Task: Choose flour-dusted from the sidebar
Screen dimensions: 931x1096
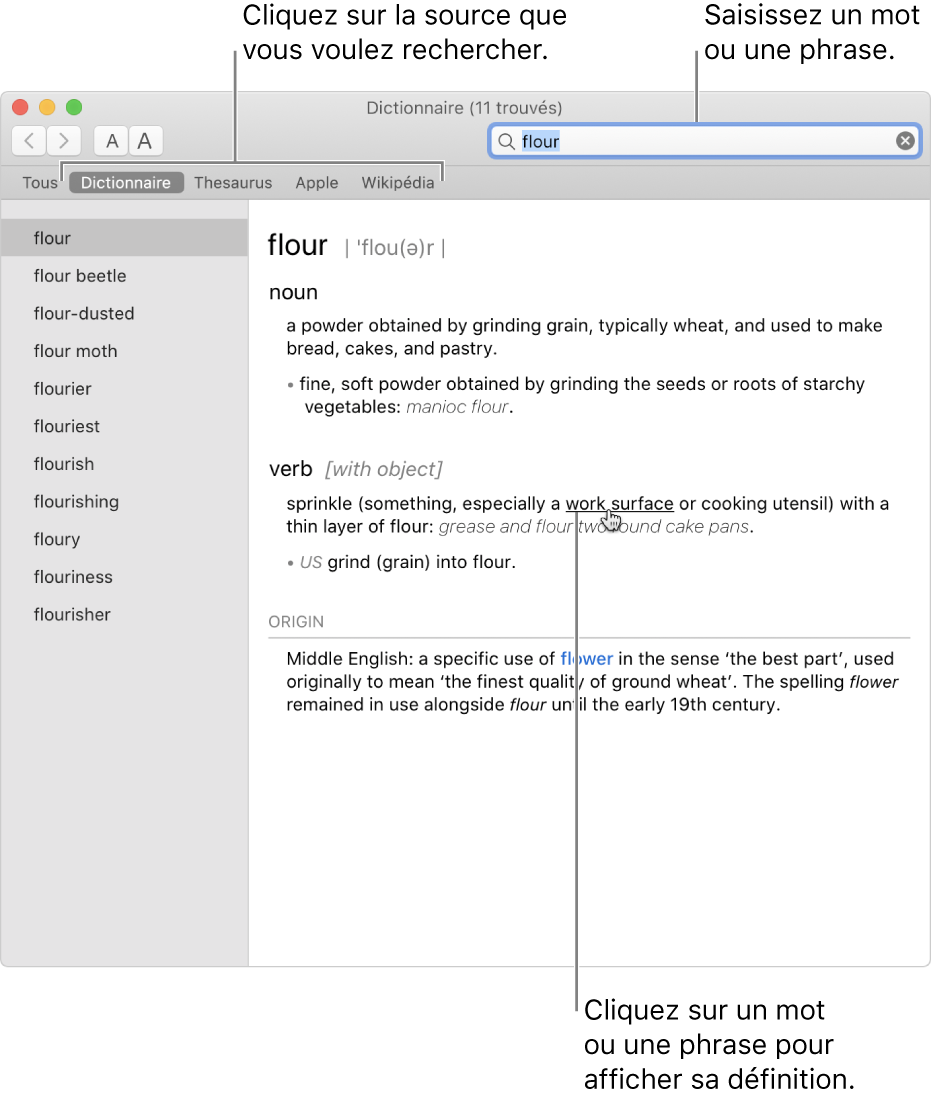Action: point(84,314)
